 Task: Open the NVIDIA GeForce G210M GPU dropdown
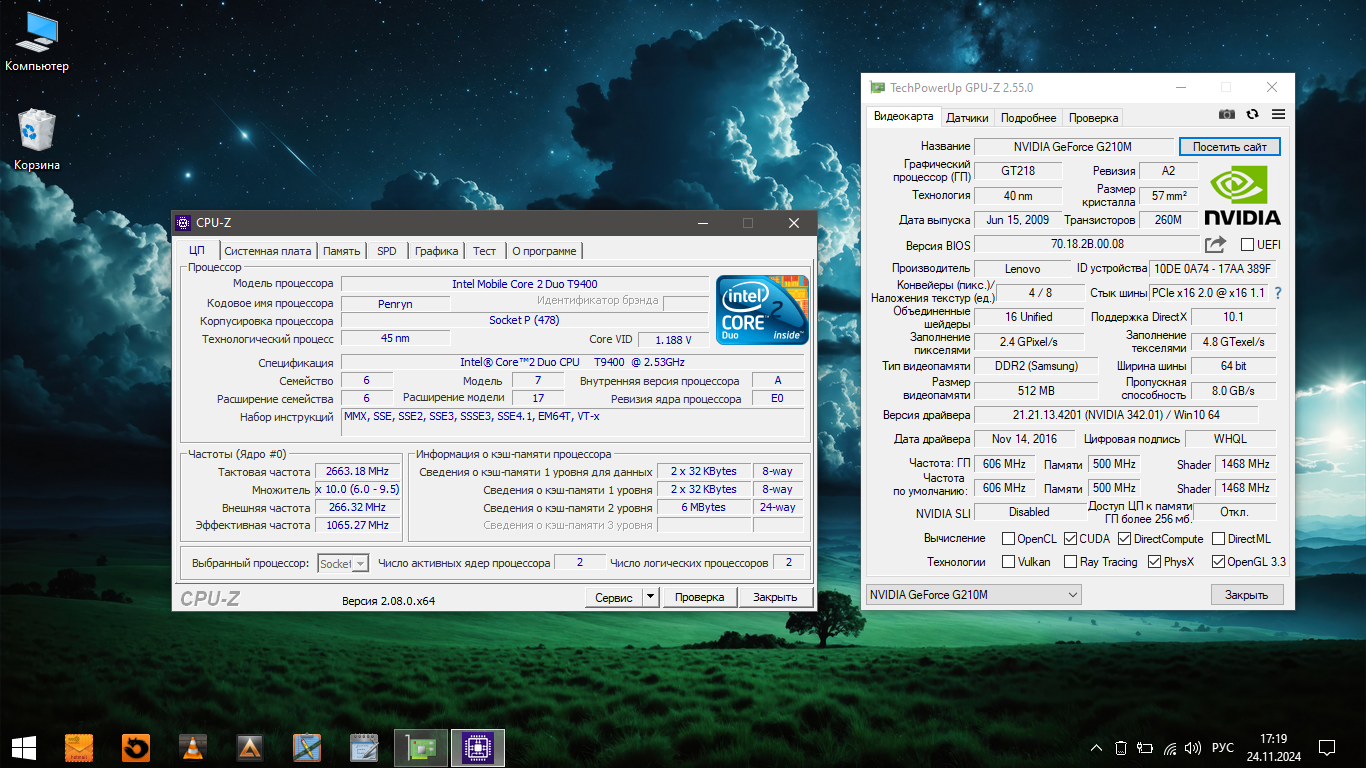[x=972, y=595]
